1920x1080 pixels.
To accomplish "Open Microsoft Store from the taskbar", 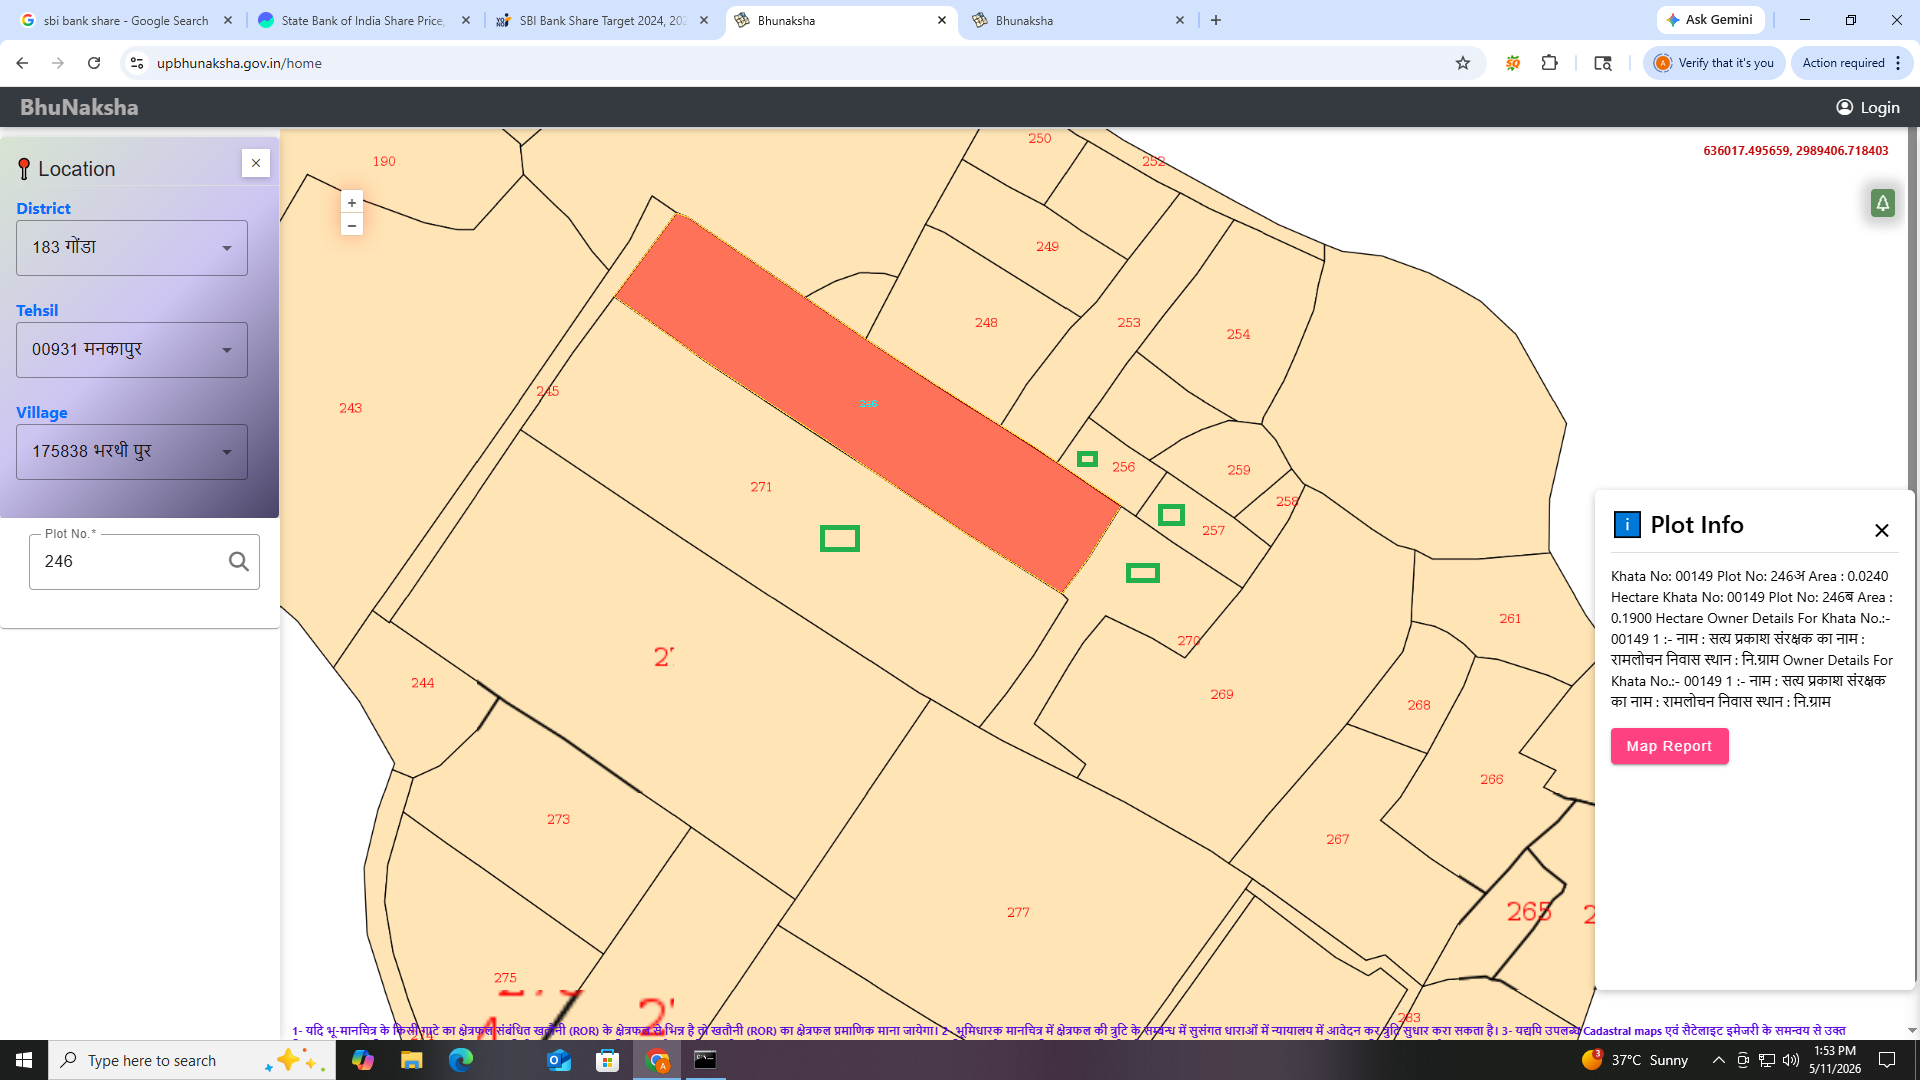I will pyautogui.click(x=607, y=1060).
